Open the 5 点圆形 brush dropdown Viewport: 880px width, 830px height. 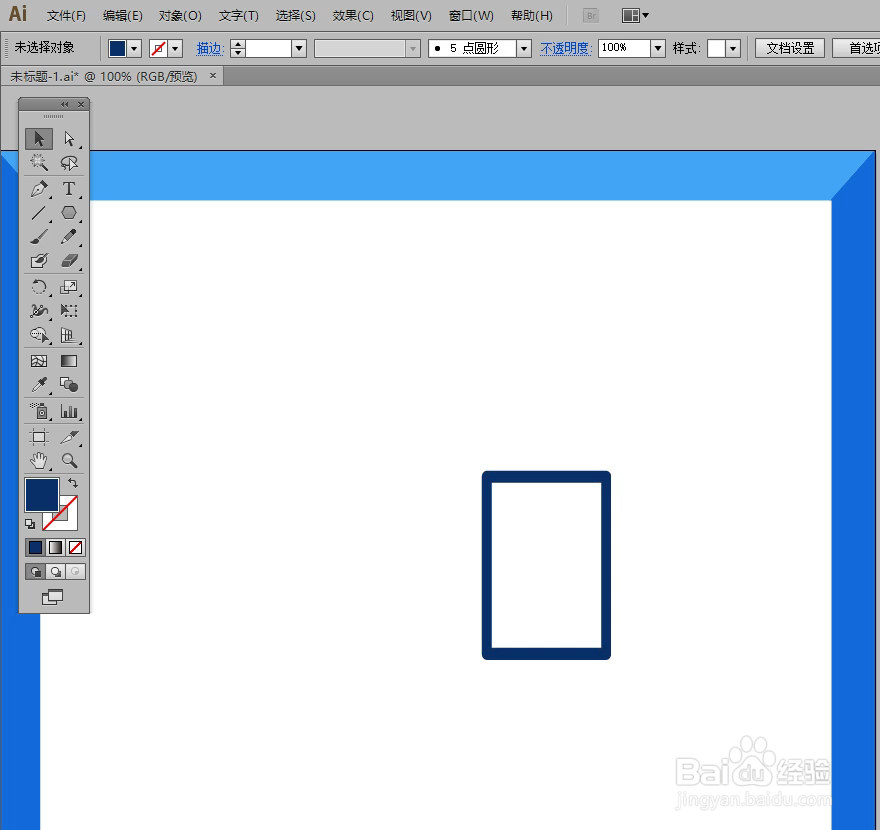[524, 49]
